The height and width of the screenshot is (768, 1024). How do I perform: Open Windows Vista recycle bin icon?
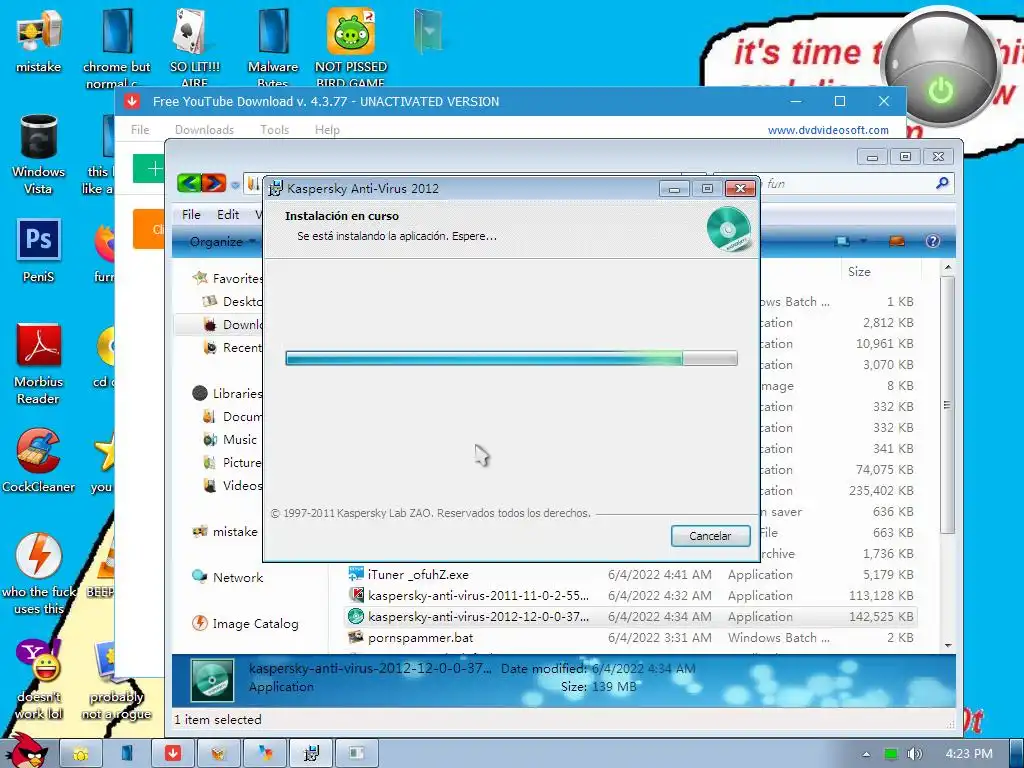(x=39, y=153)
